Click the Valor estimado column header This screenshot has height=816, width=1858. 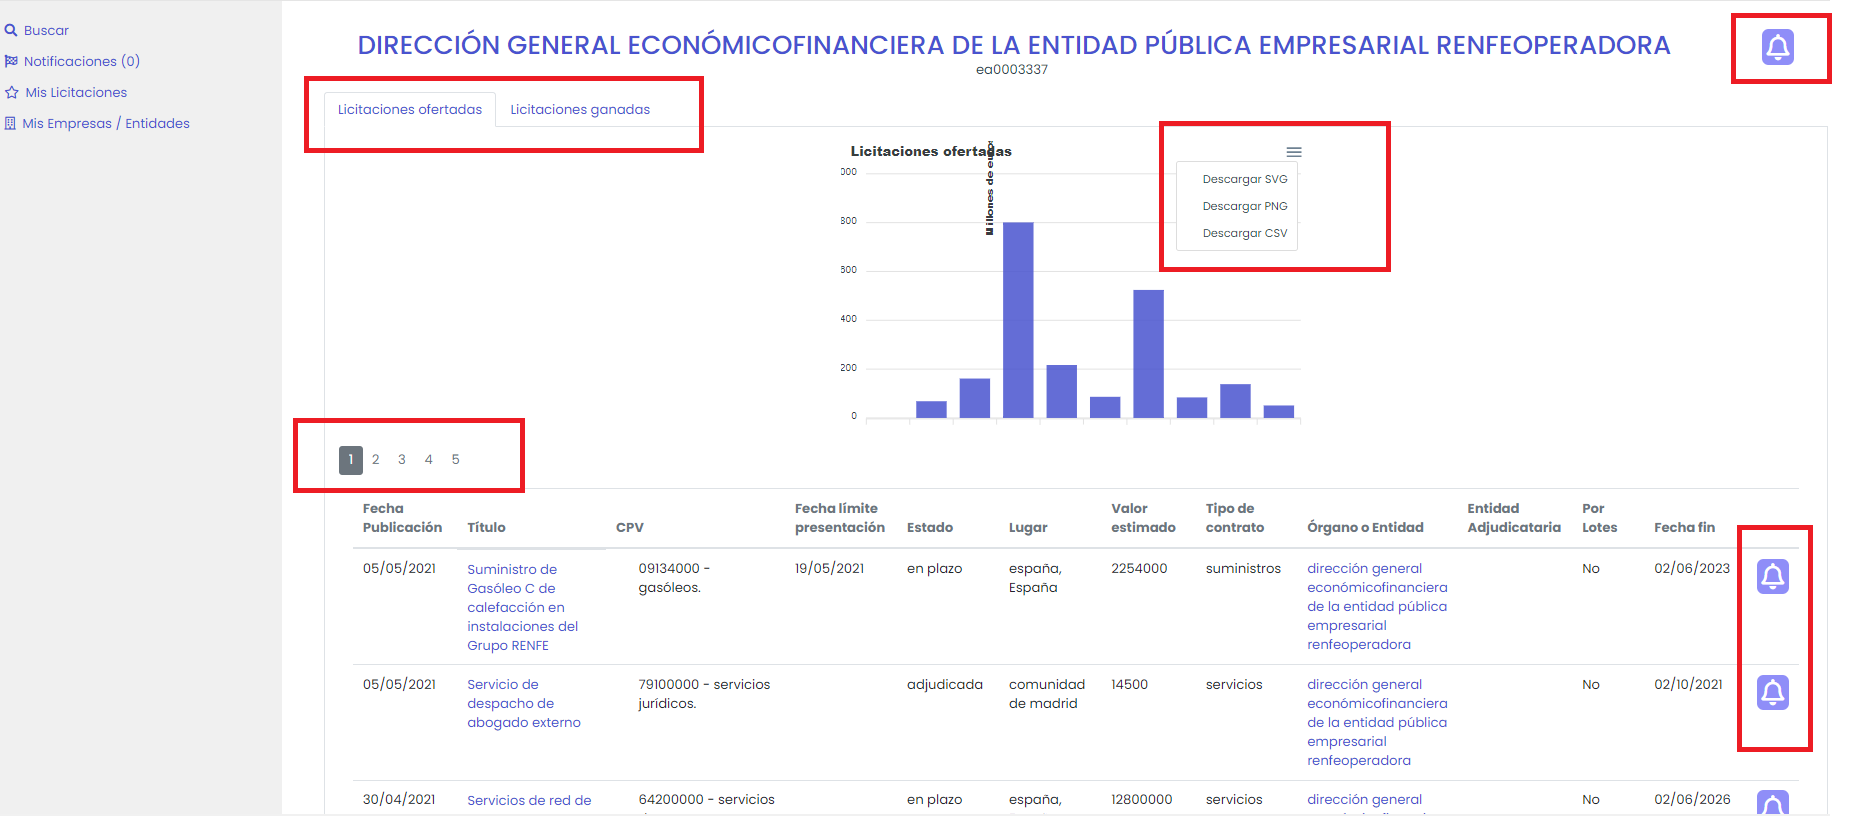pyautogui.click(x=1143, y=518)
